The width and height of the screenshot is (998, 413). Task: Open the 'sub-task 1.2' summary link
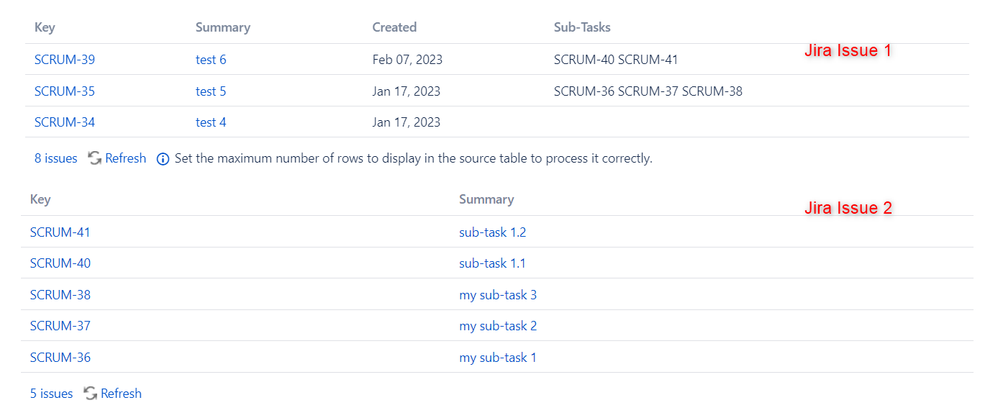click(493, 232)
